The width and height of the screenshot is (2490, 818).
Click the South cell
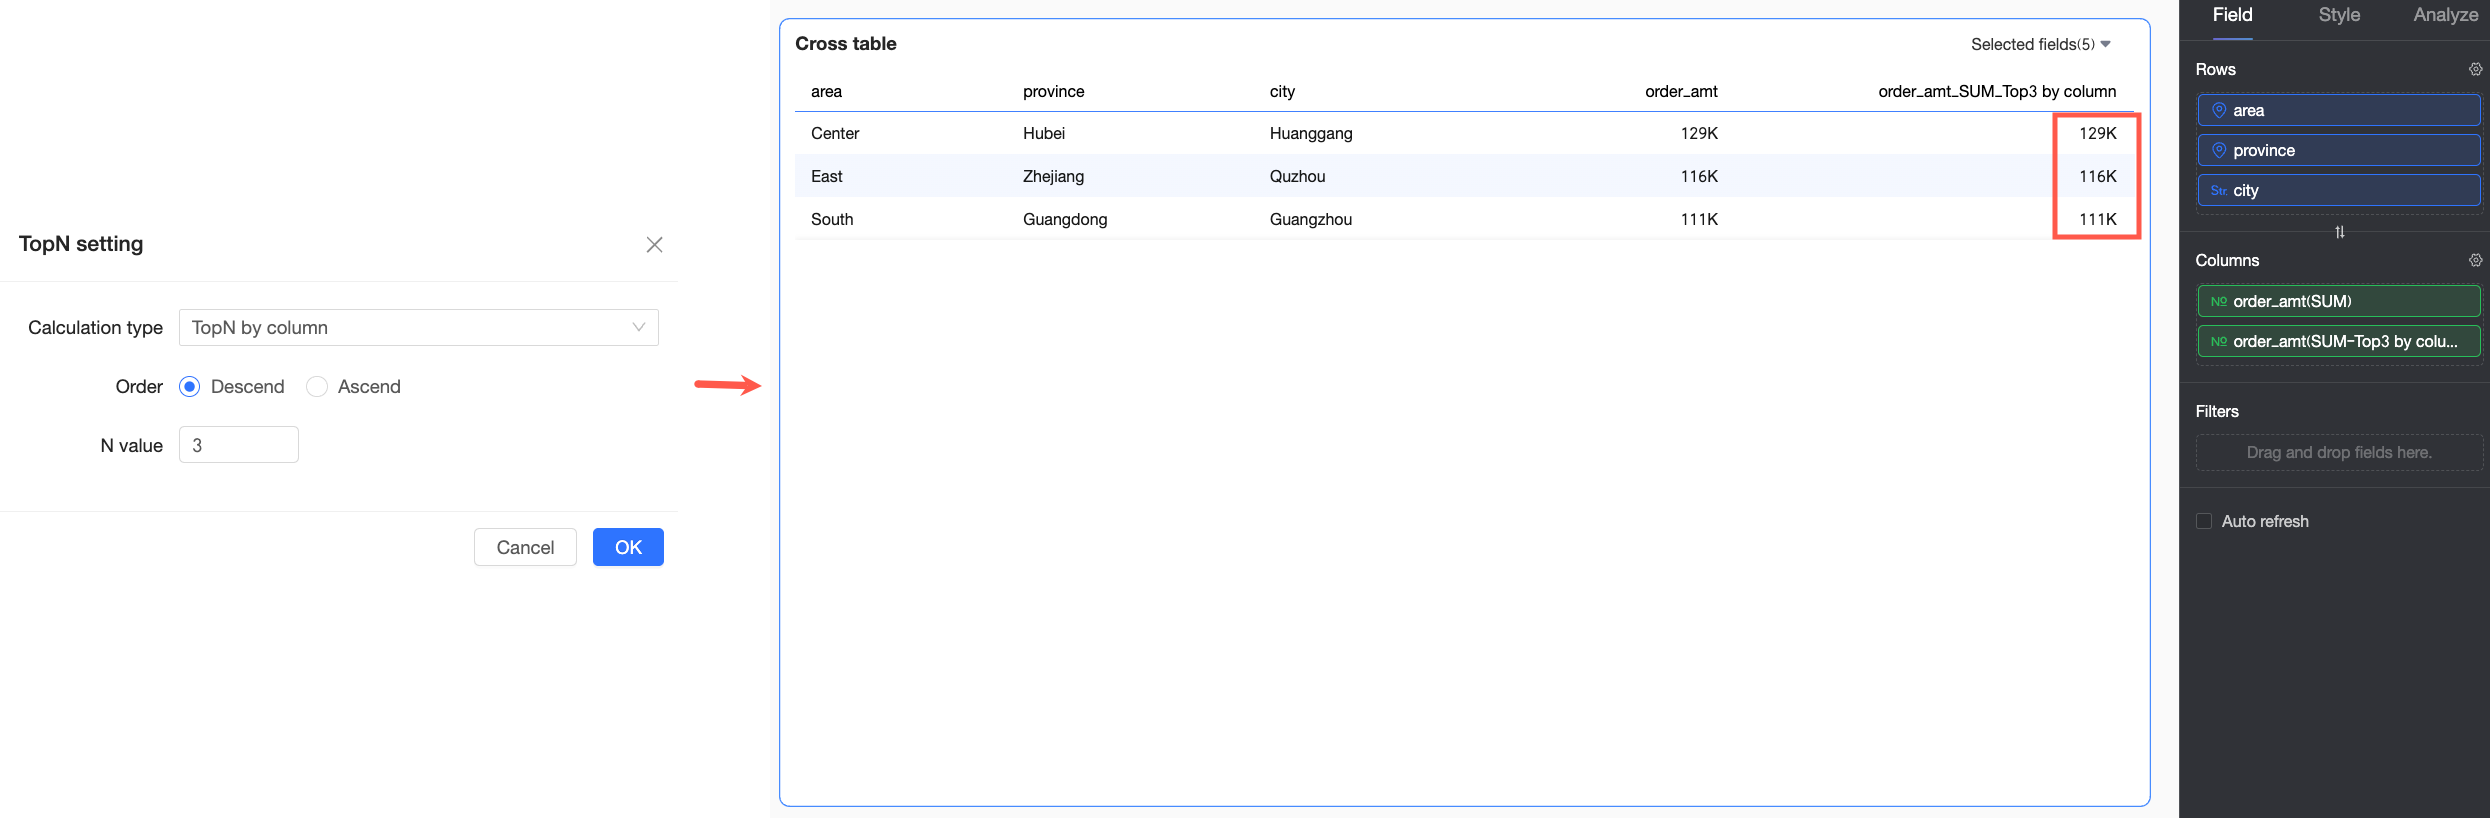832,219
